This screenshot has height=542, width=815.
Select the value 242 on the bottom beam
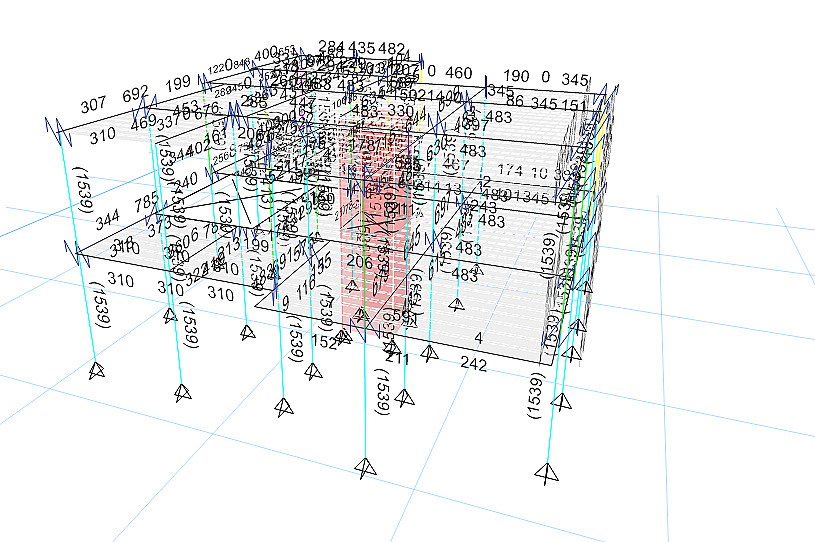[x=474, y=363]
